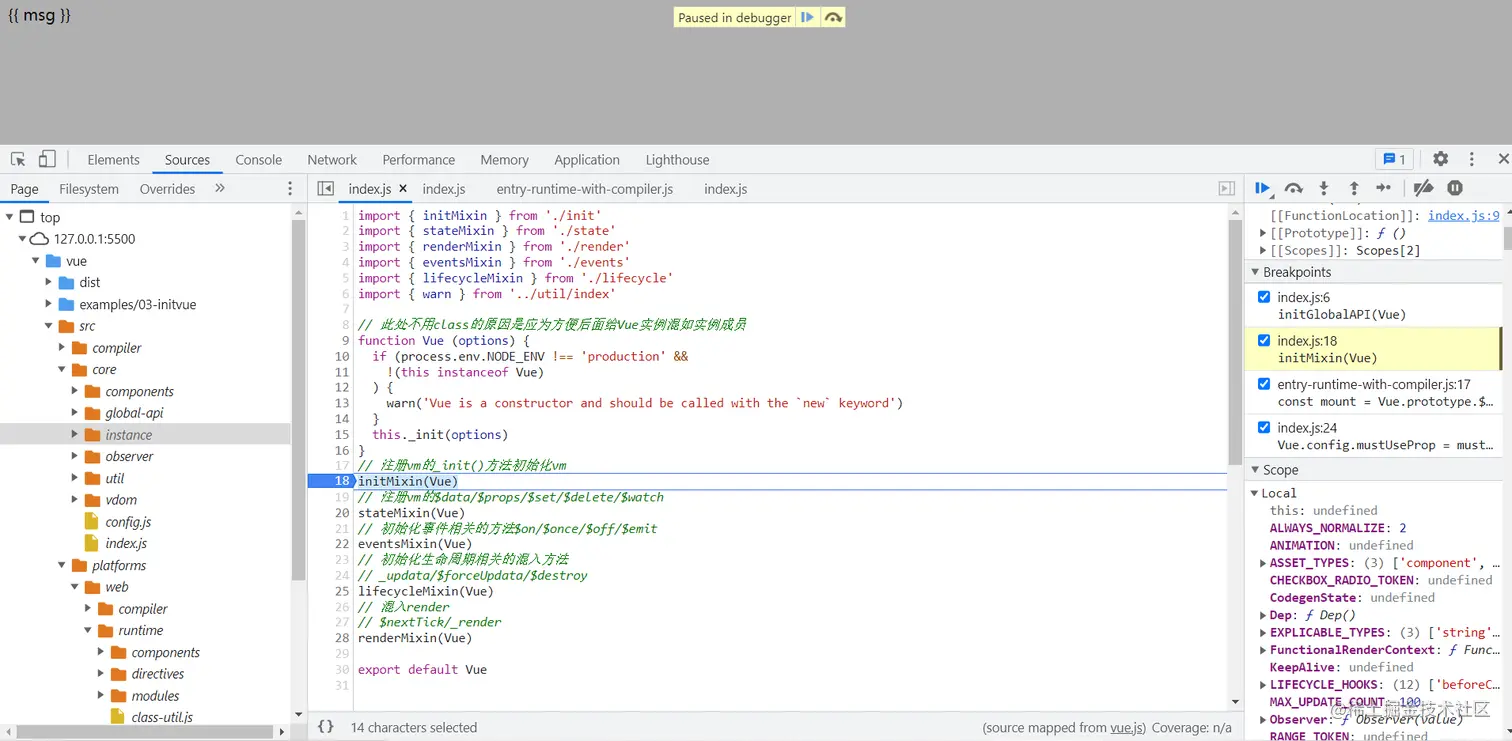Uncheck the index.js:18 initMixin breakpoint
The width and height of the screenshot is (1512, 741).
click(1264, 340)
